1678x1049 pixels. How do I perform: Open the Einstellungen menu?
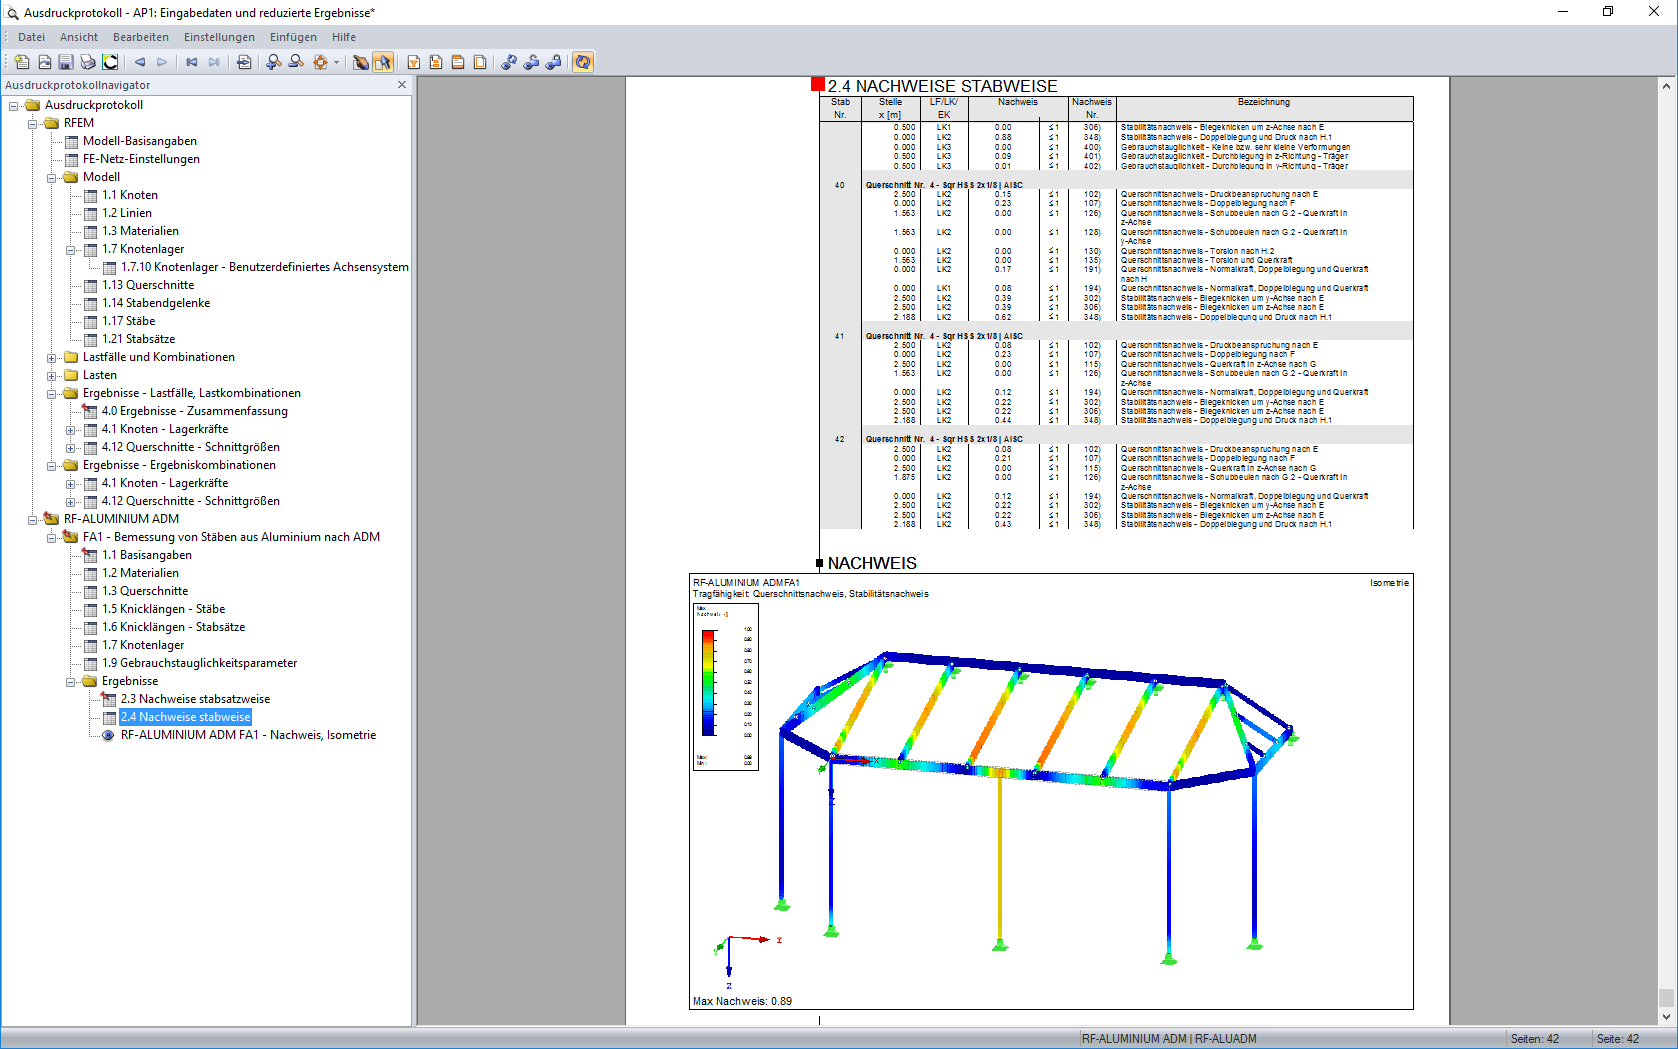(219, 37)
